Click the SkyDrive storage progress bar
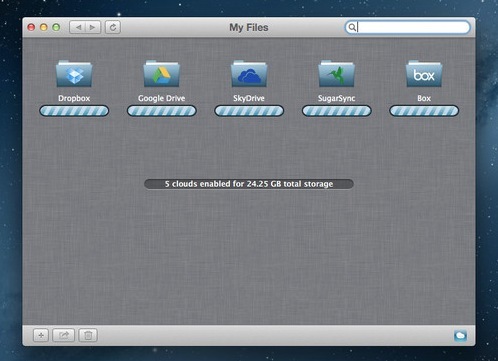The width and height of the screenshot is (498, 361). (249, 111)
